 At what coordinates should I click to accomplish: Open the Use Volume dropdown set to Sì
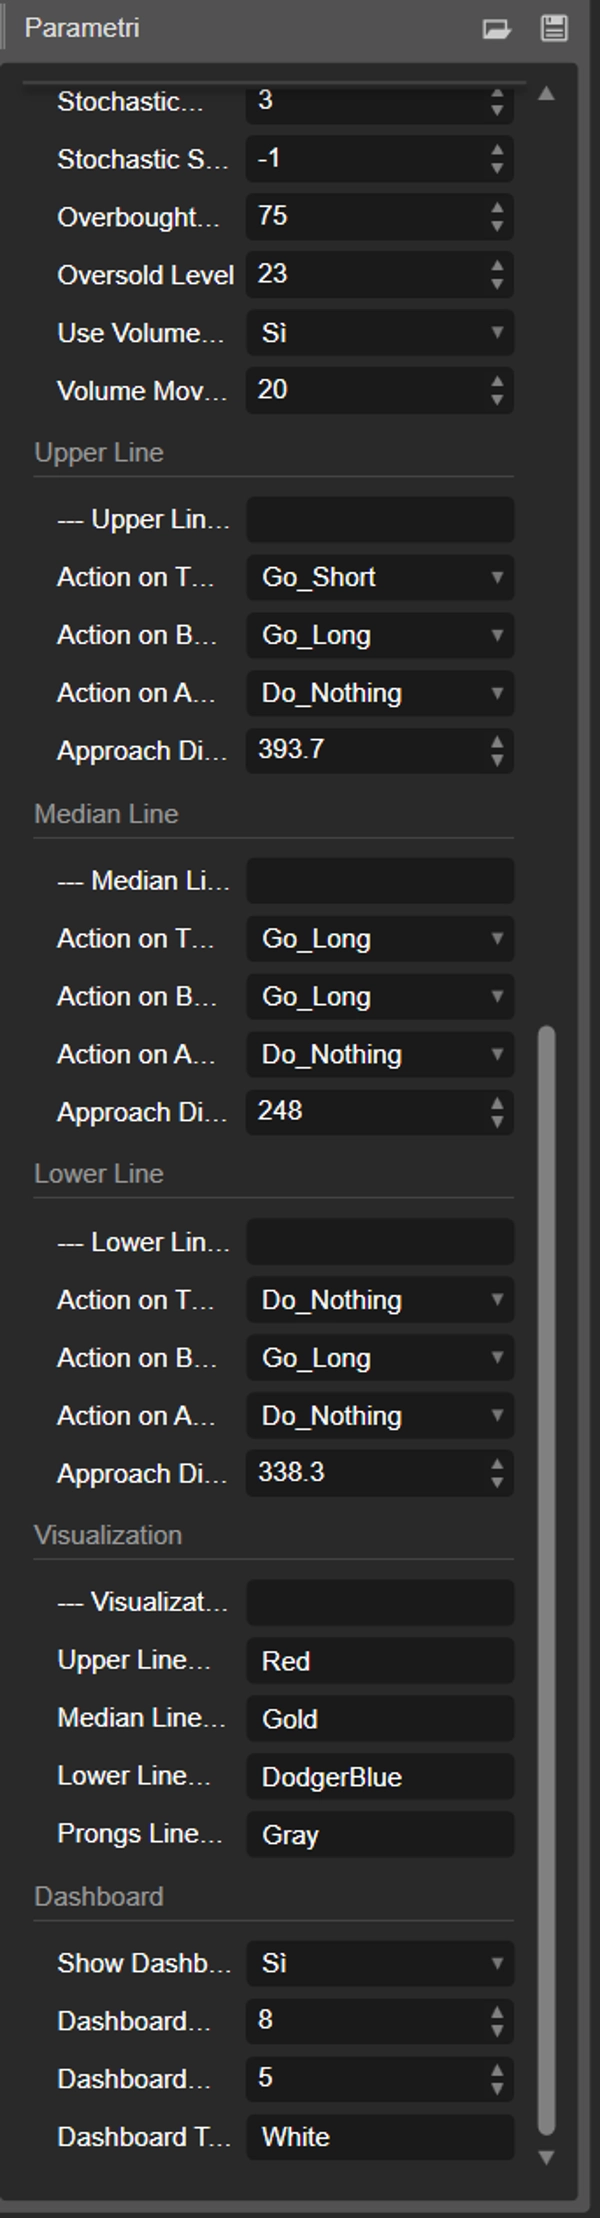pyautogui.click(x=380, y=333)
